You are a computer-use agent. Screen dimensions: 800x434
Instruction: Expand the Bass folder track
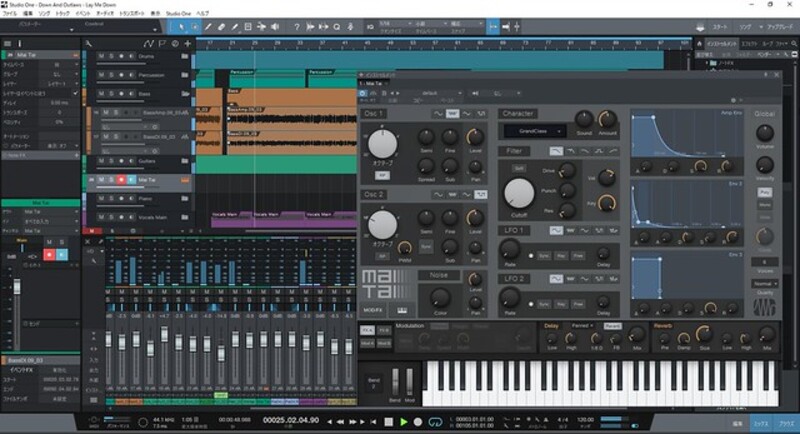coord(185,94)
